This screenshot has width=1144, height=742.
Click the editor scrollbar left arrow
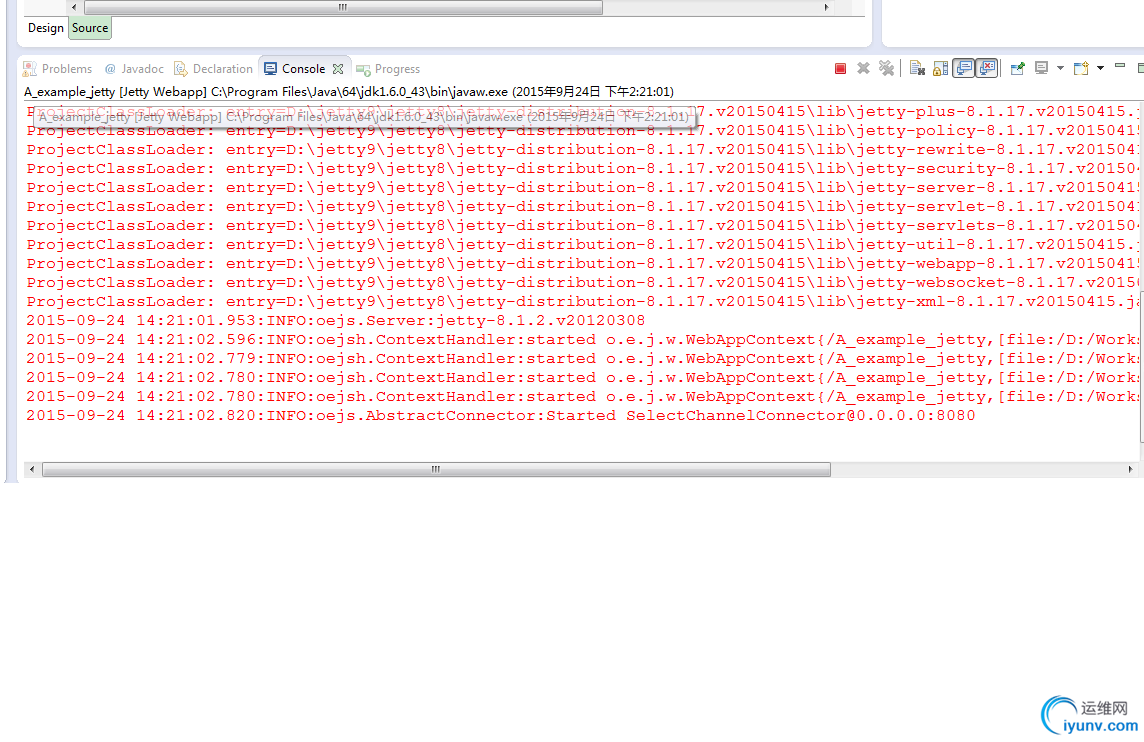click(x=74, y=7)
